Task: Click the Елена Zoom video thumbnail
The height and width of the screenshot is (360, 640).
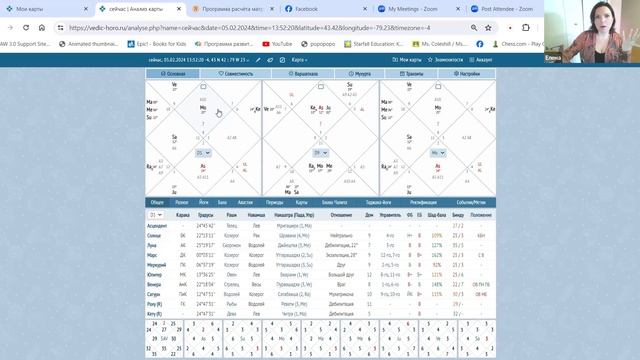Action: click(x=592, y=31)
